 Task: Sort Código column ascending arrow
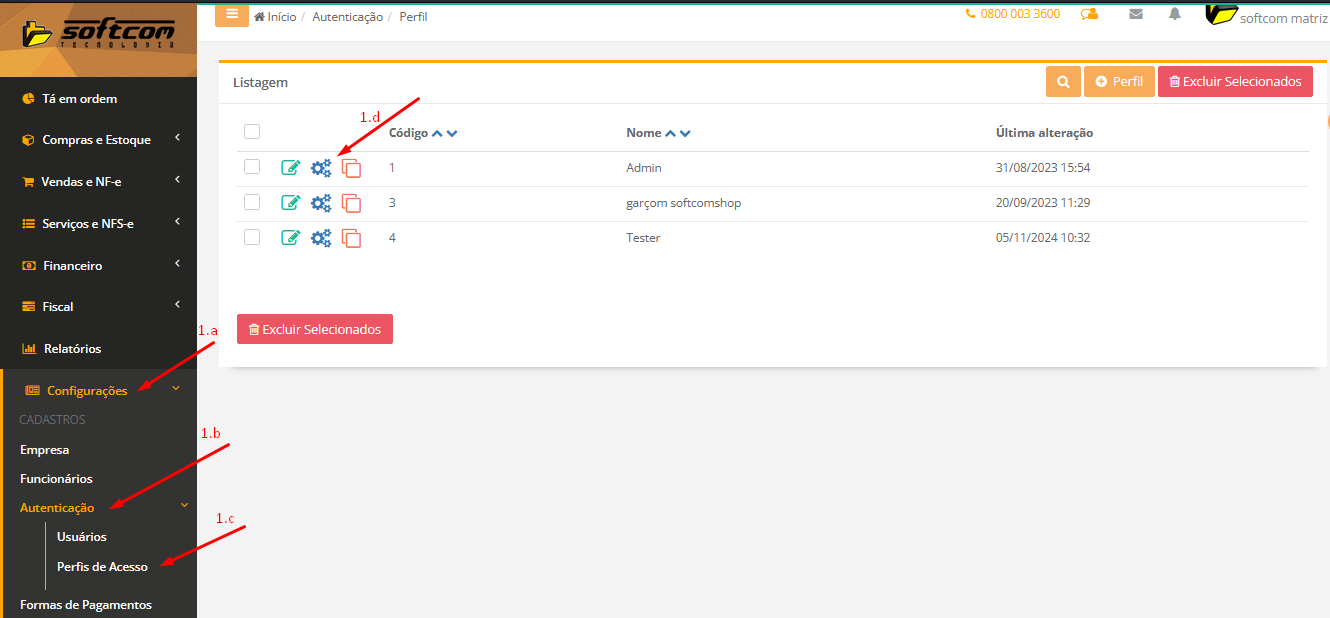coord(437,133)
